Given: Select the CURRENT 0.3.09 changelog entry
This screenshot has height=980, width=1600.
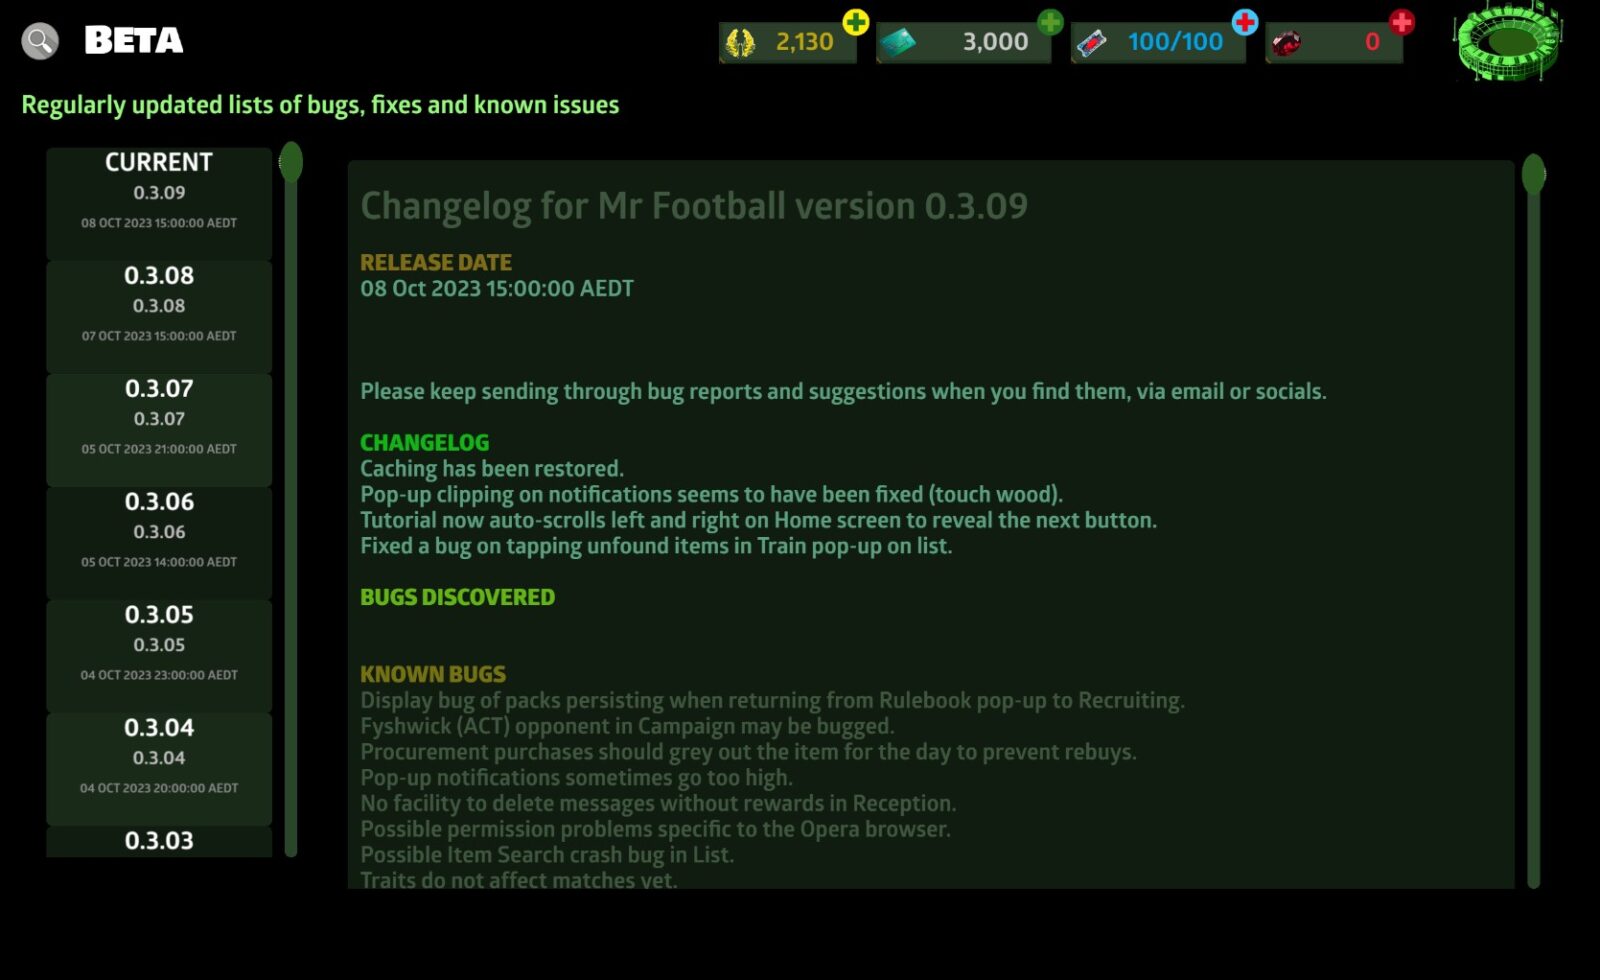Looking at the screenshot, I should 159,203.
